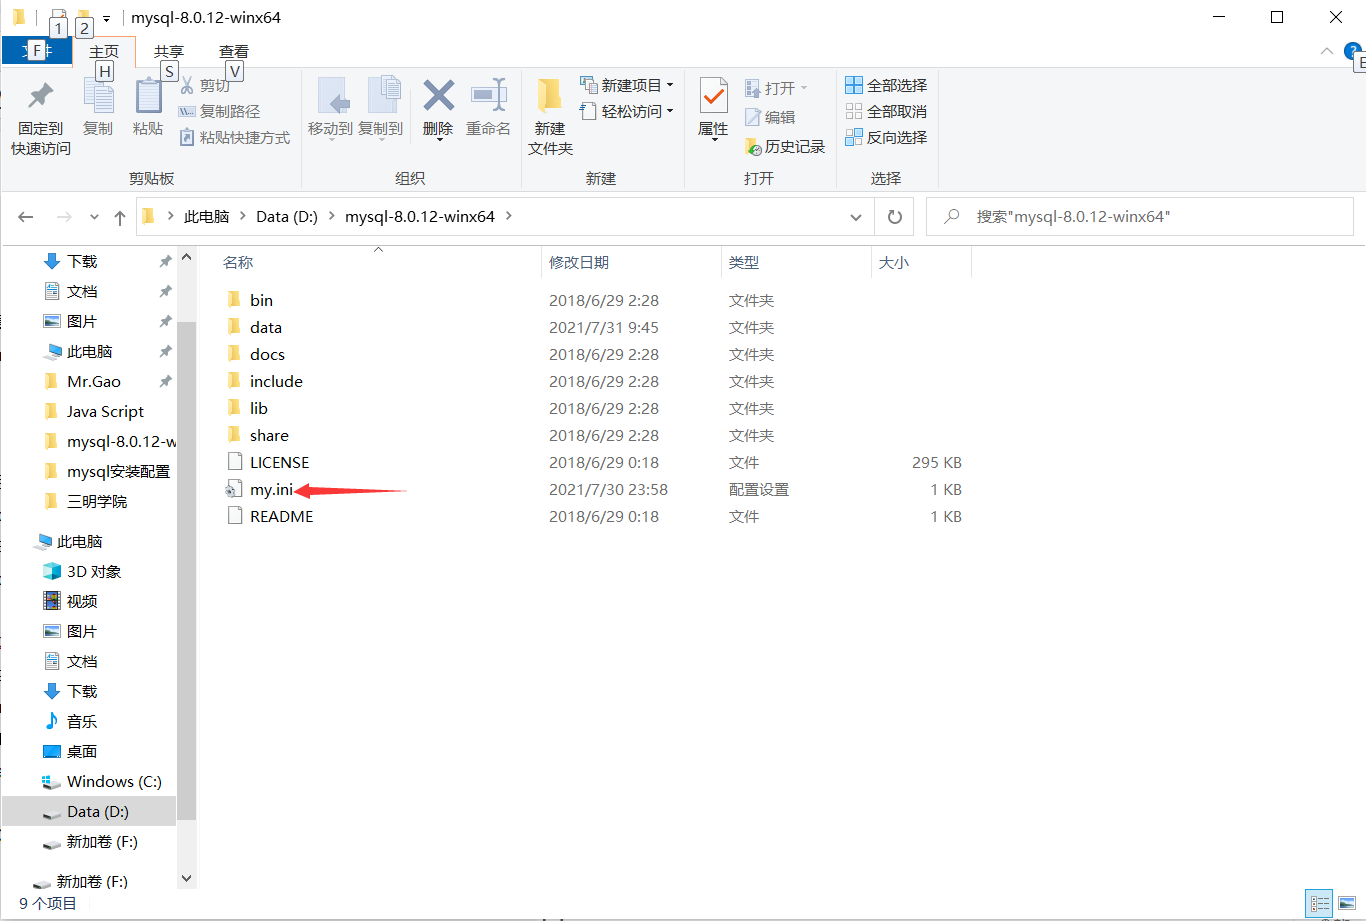Select the share folder
Screen dimensions: 1366x921
(x=269, y=435)
